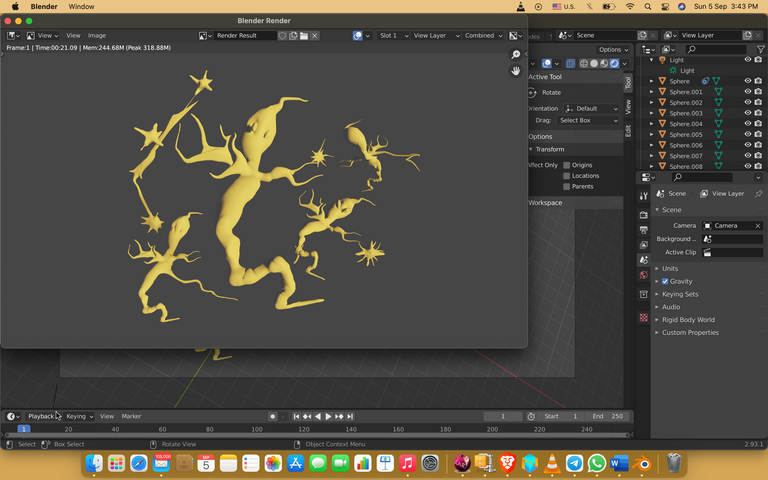Hide Sphere.001 with its eye icon
The width and height of the screenshot is (768, 480).
747,92
